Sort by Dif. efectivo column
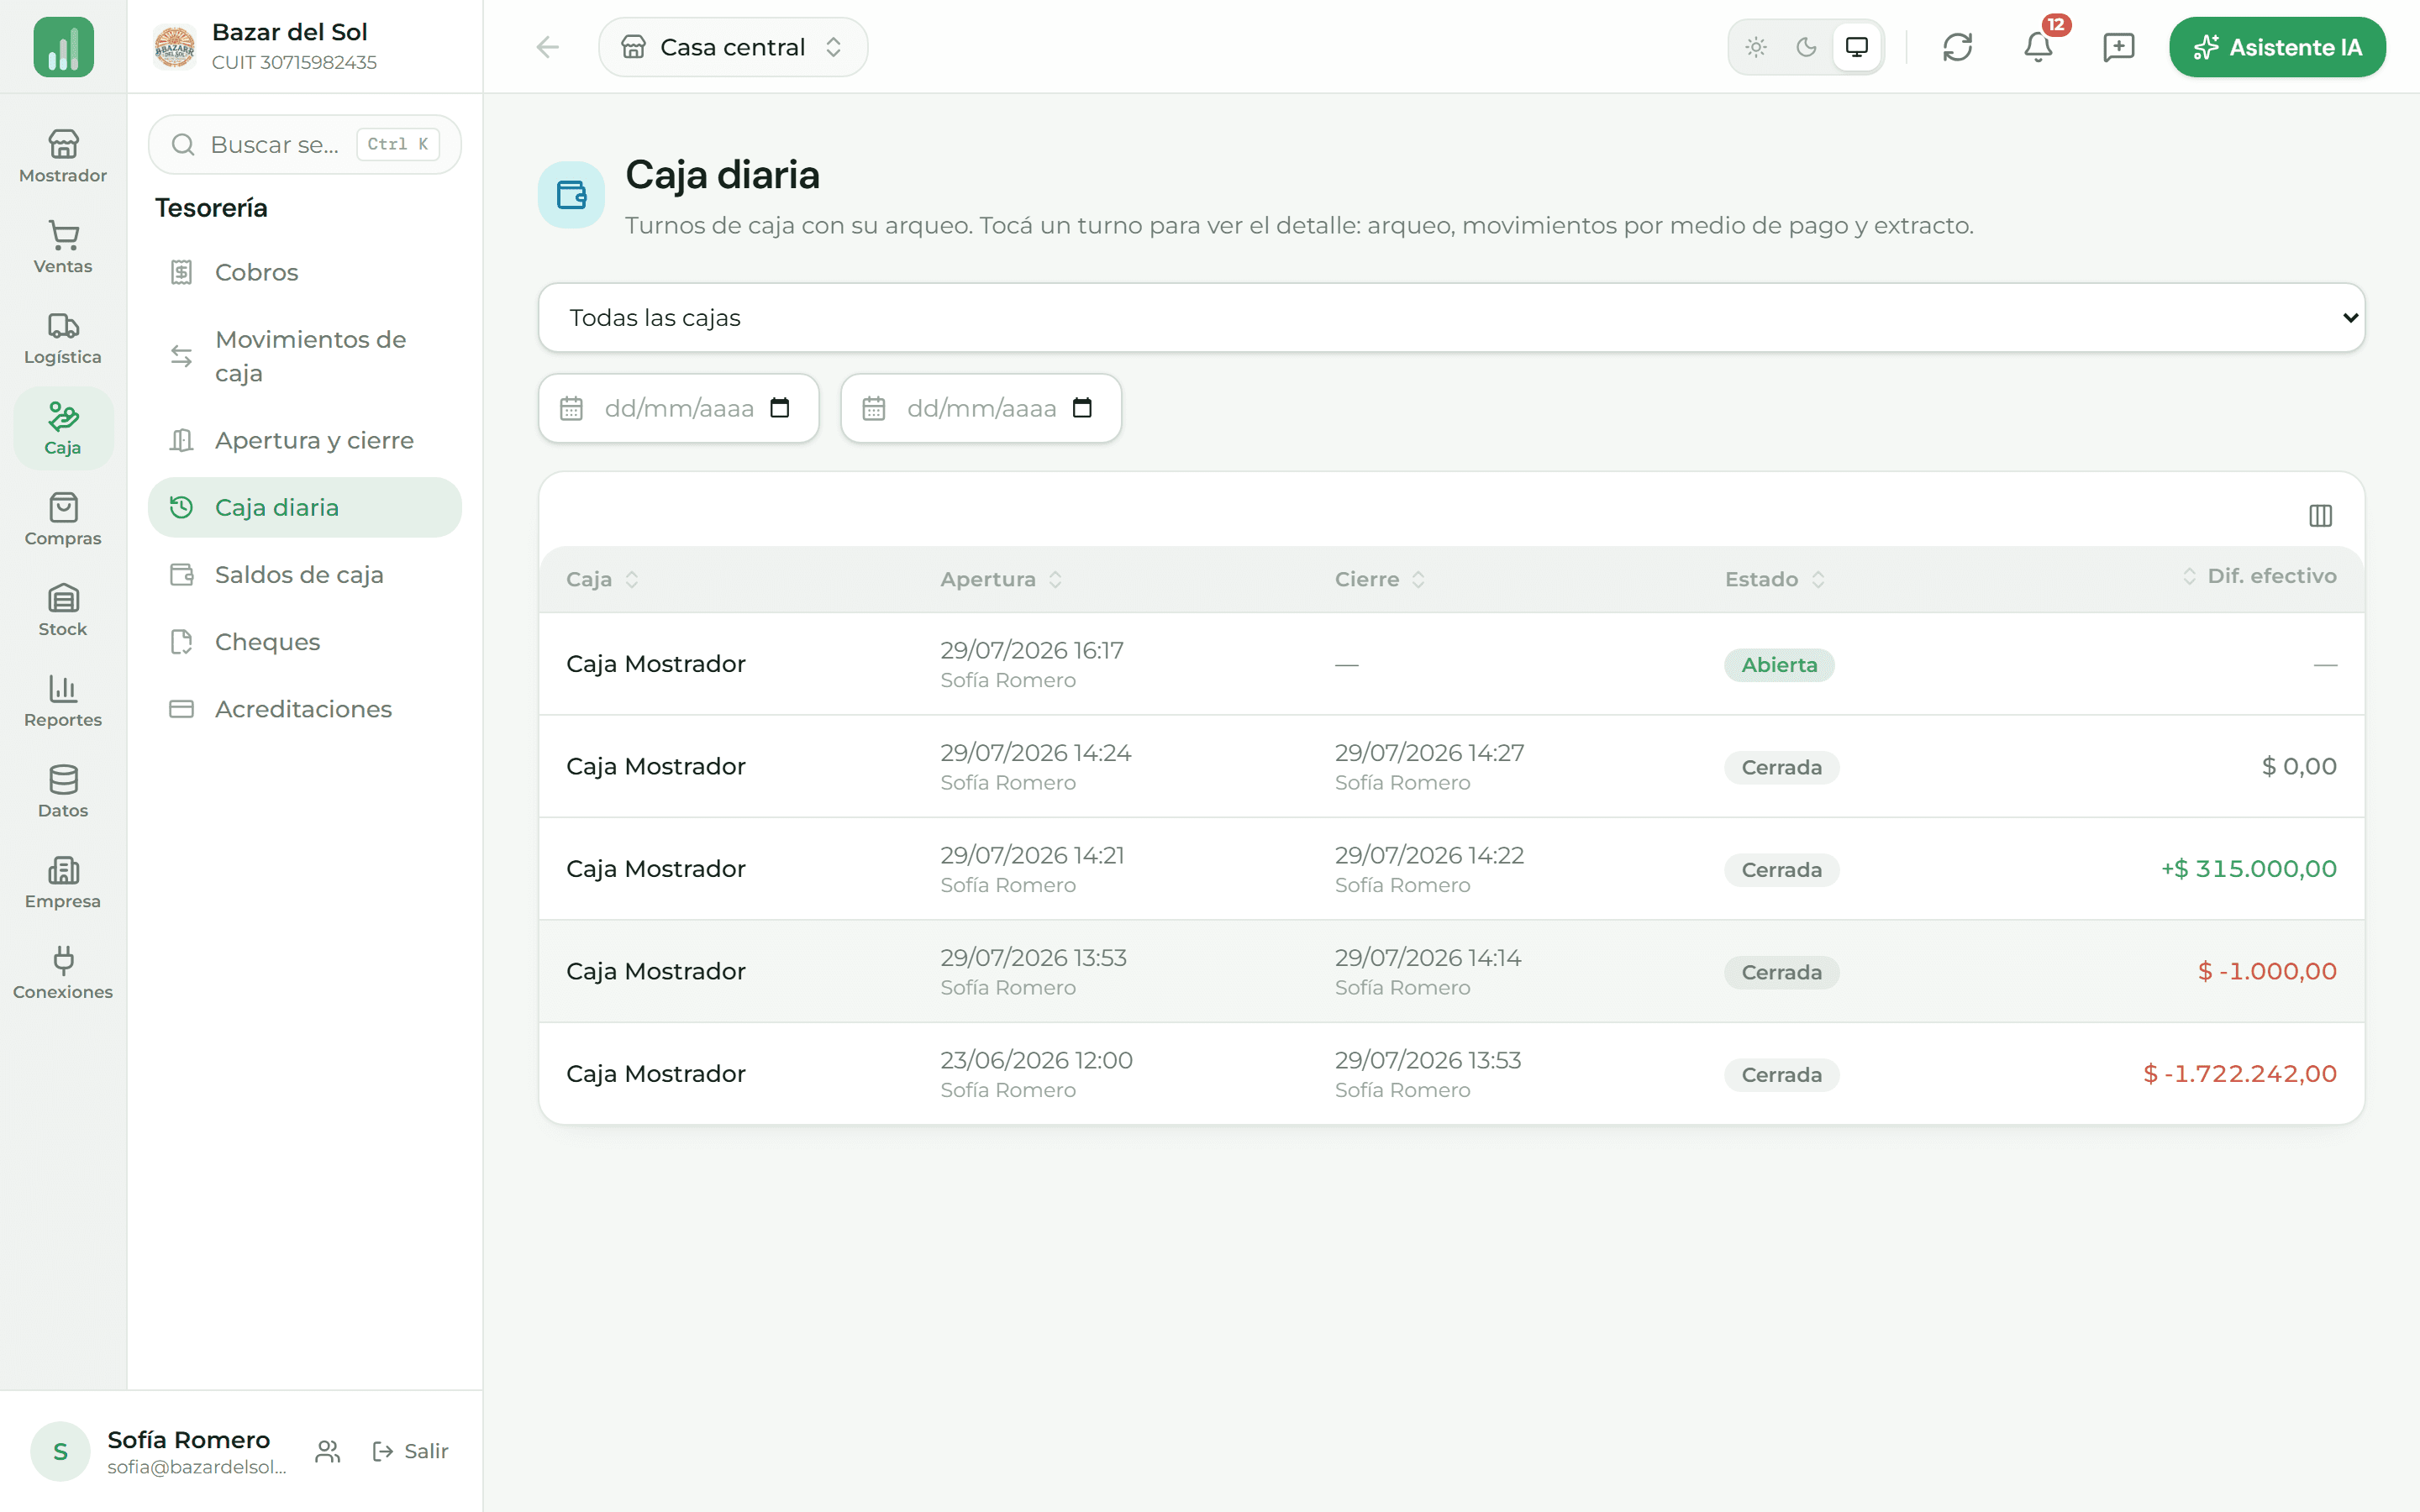This screenshot has height=1512, width=2420. point(2259,576)
